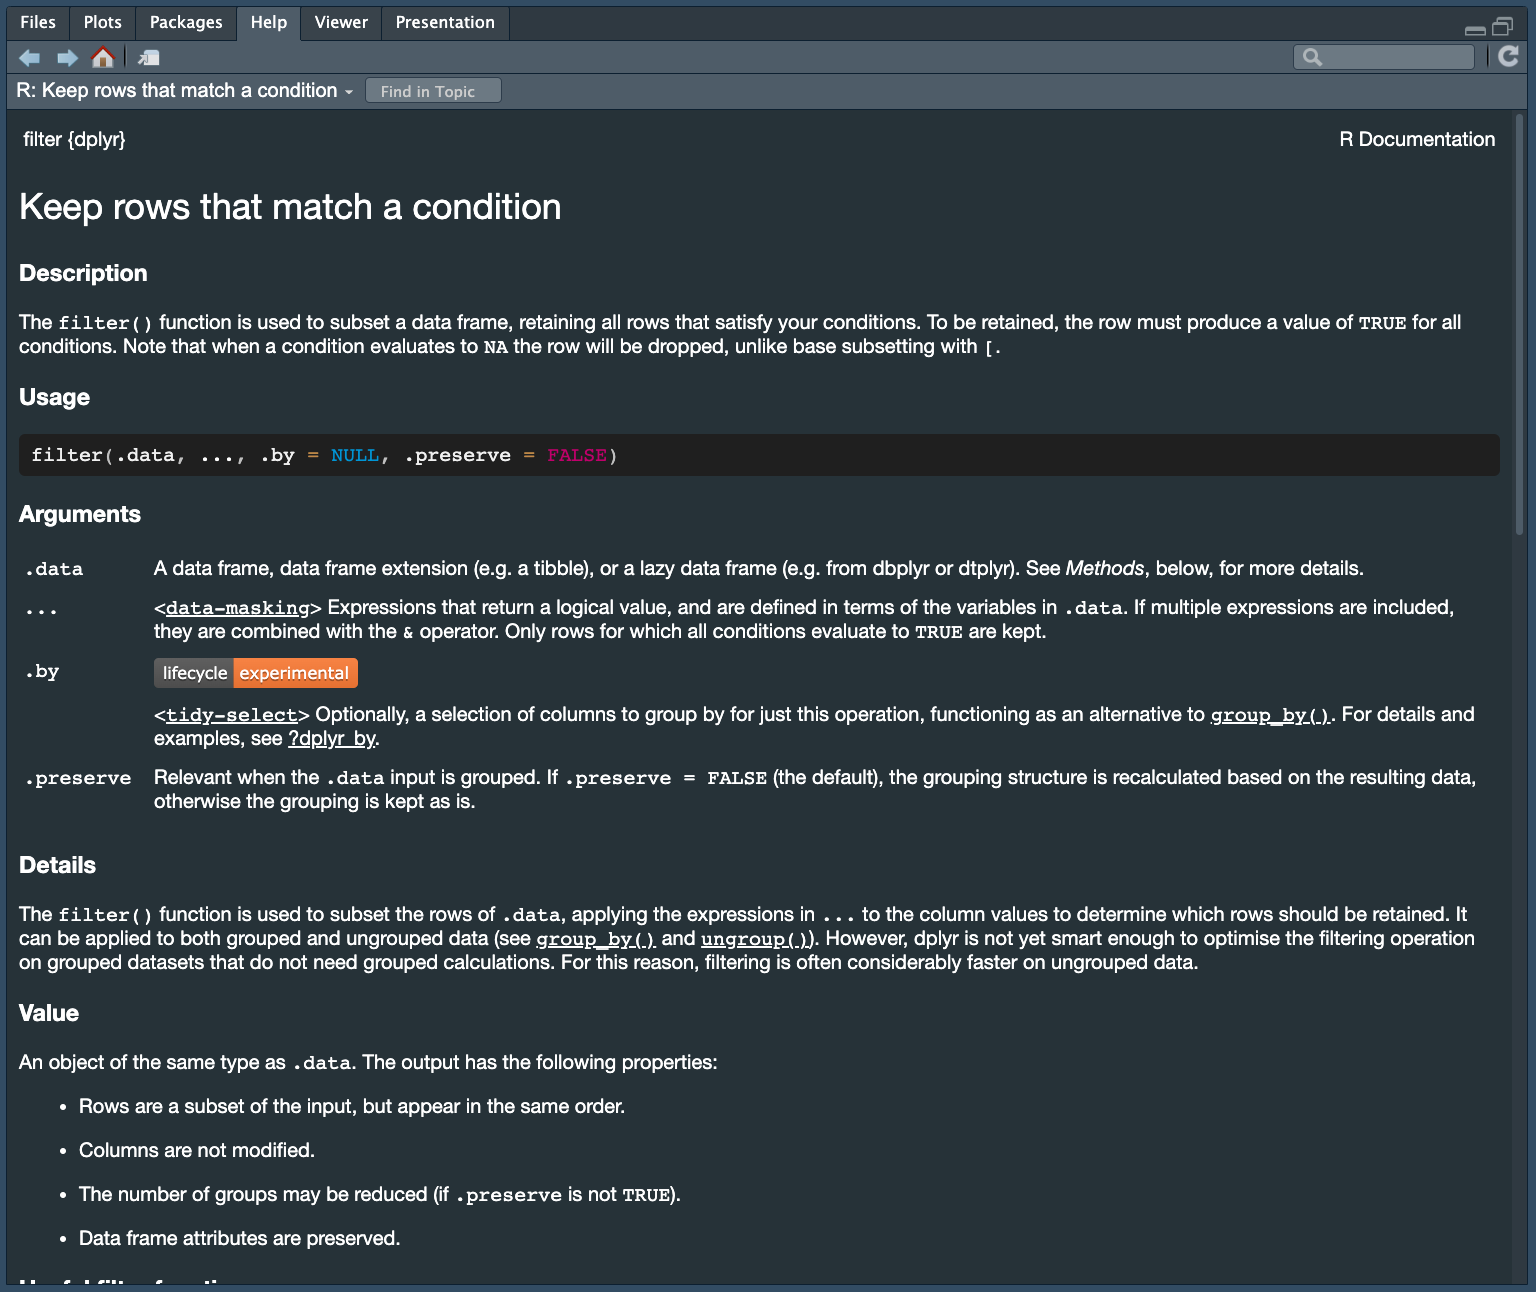Image resolution: width=1536 pixels, height=1292 pixels.
Task: Click the magnifier icon in search box
Action: pyautogui.click(x=1313, y=58)
